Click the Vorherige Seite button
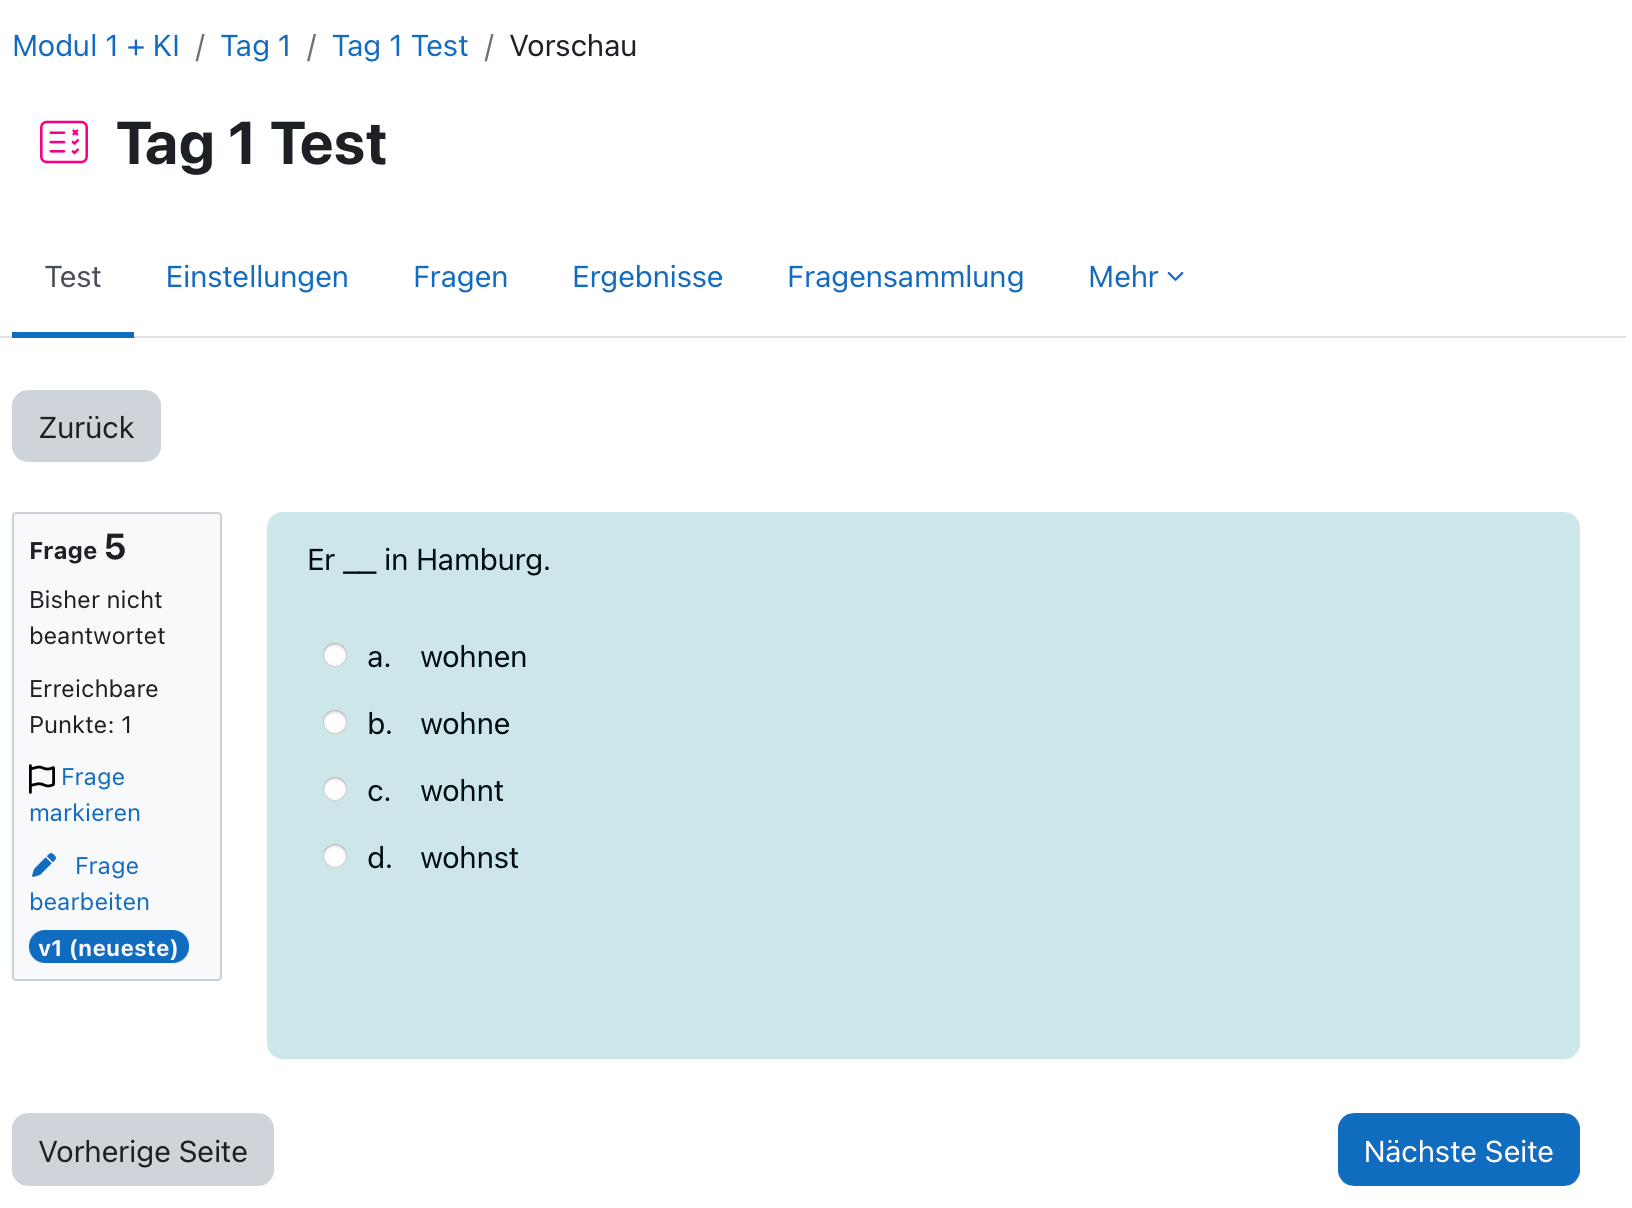 point(143,1150)
